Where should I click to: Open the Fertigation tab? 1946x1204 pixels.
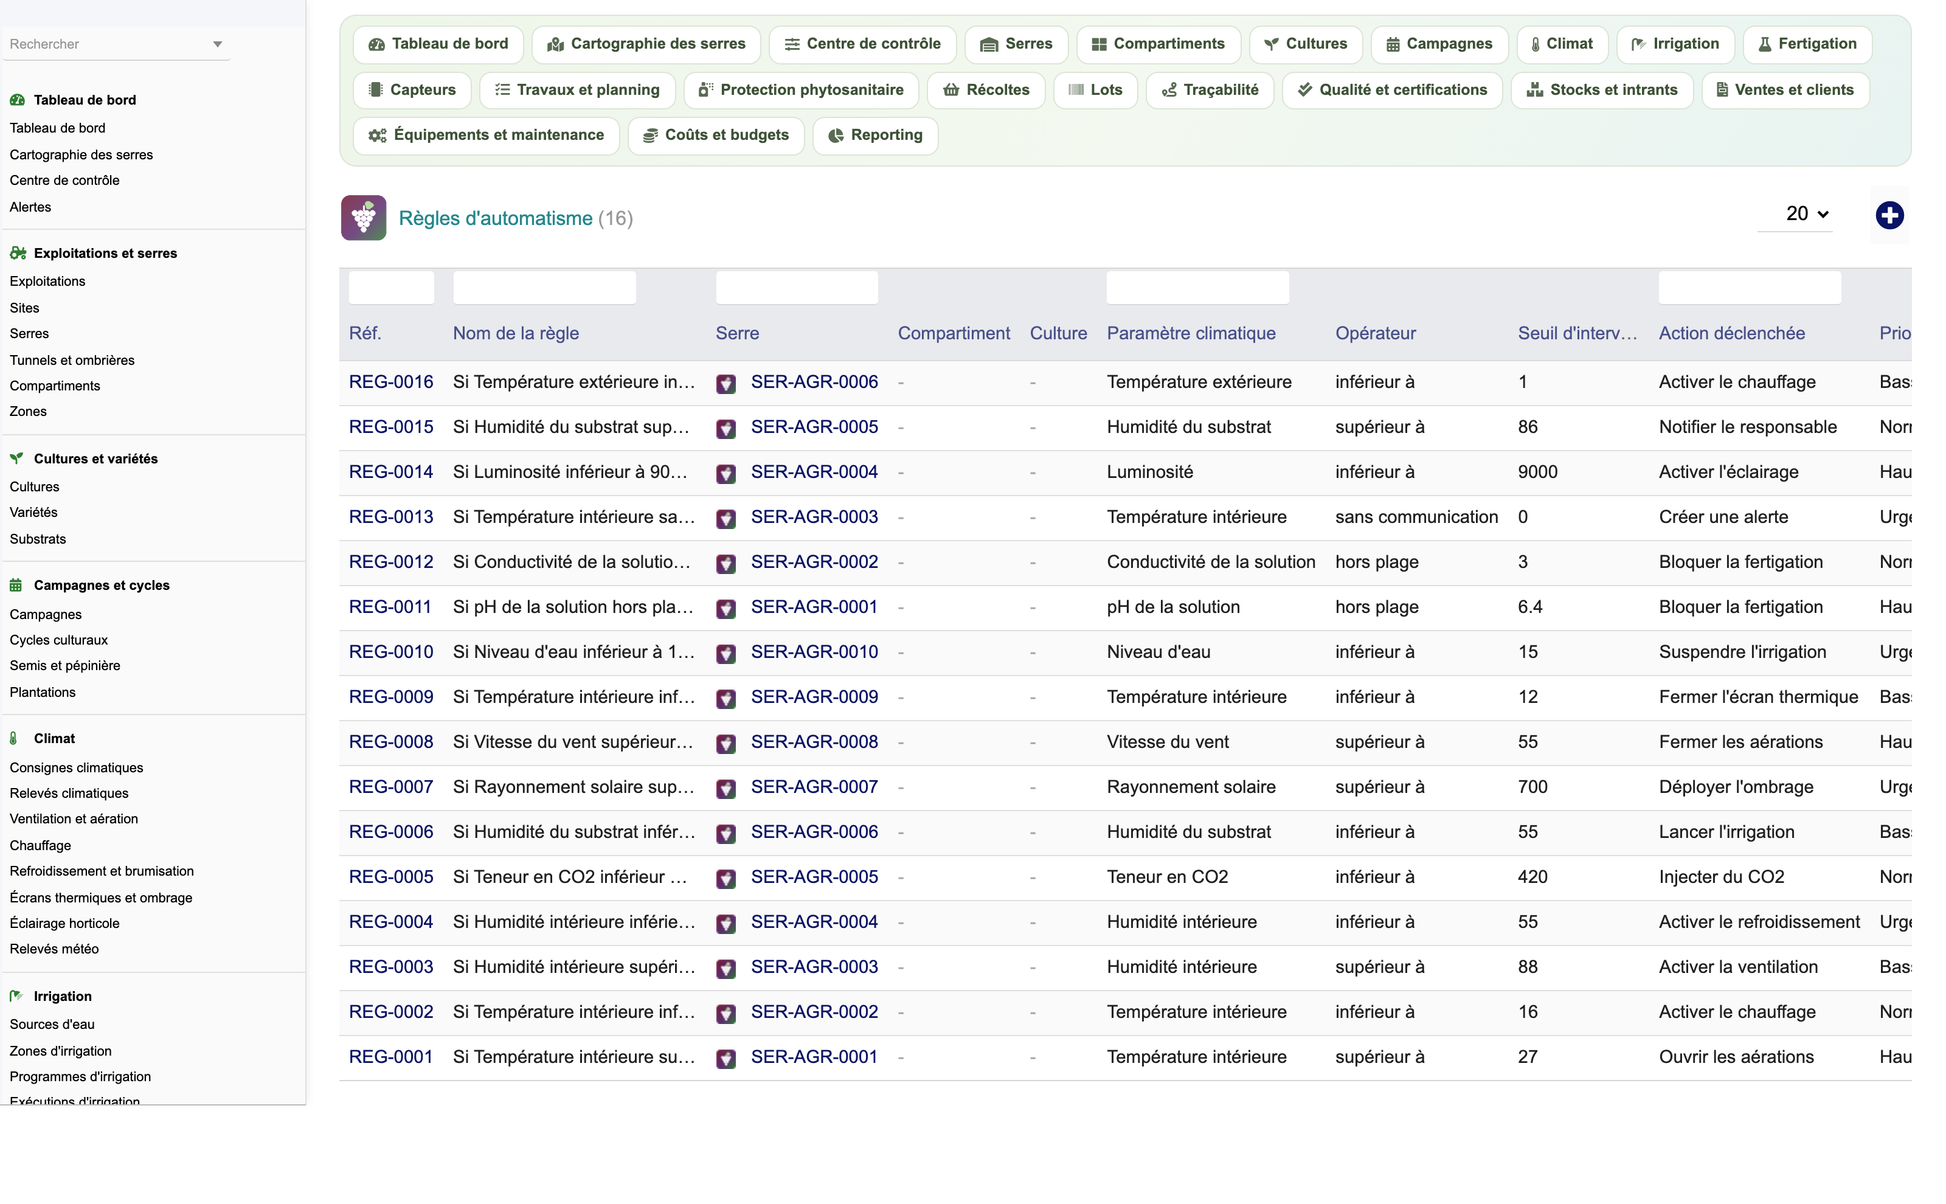pyautogui.click(x=1807, y=44)
